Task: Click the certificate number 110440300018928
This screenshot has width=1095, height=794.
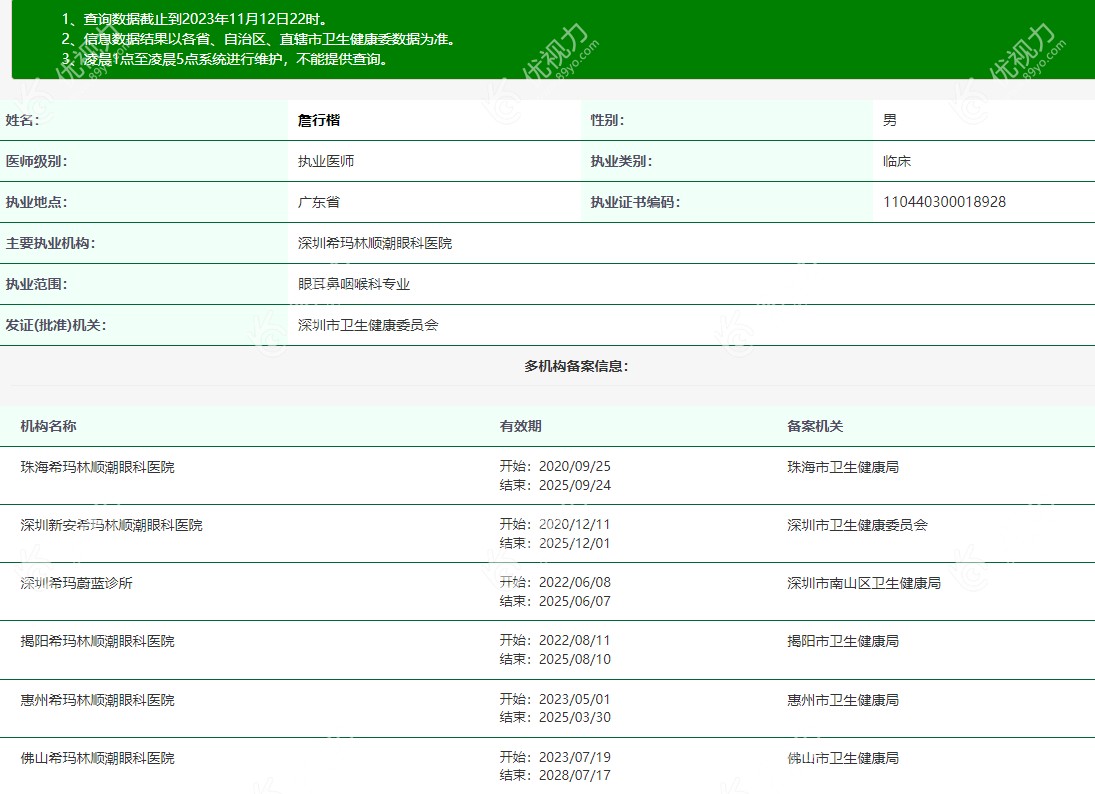Action: tap(944, 202)
